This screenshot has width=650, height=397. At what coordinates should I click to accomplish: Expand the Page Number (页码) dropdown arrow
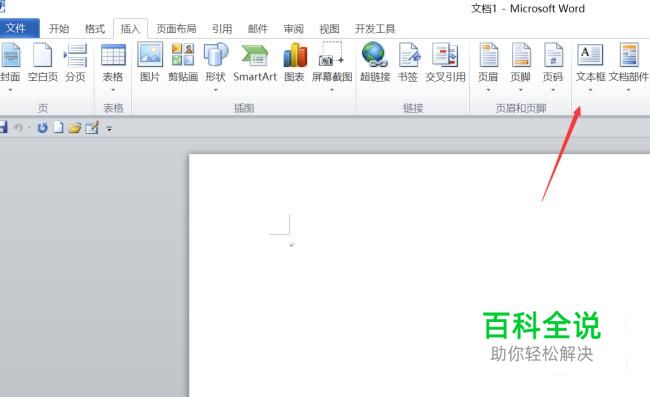click(553, 90)
